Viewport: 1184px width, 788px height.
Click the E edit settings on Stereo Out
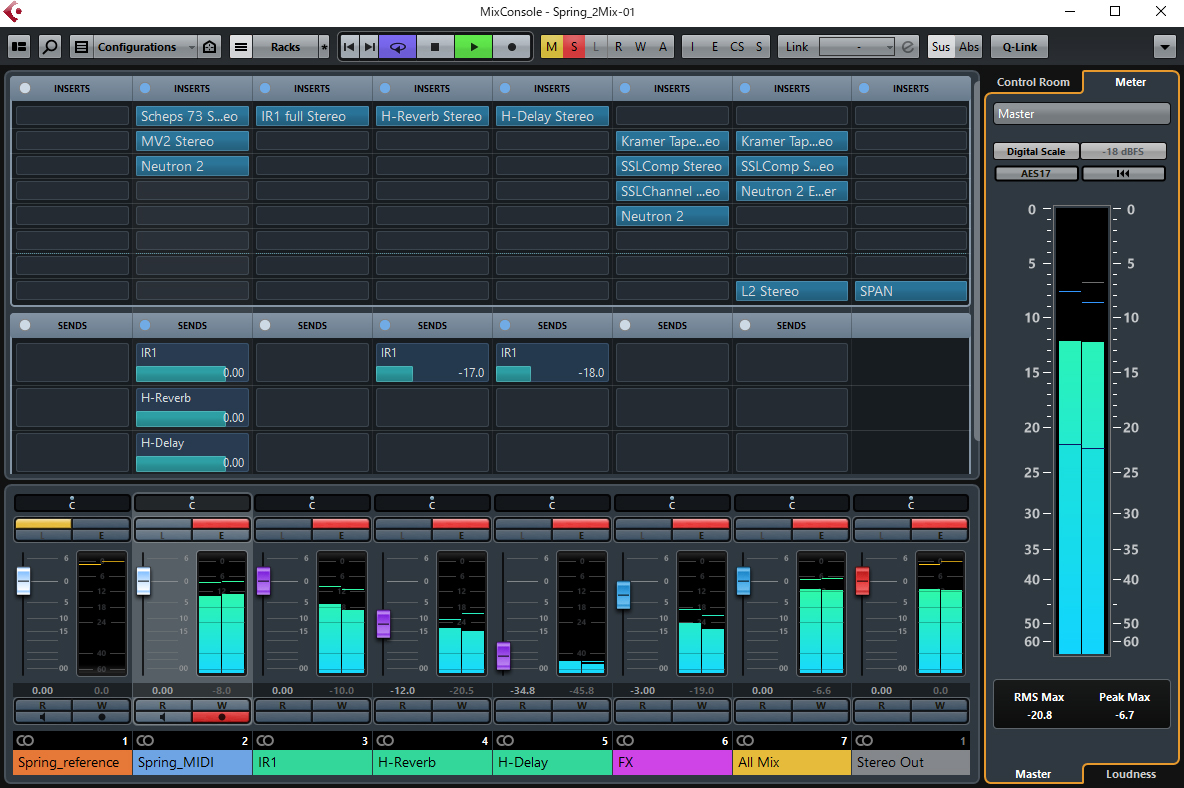(940, 535)
